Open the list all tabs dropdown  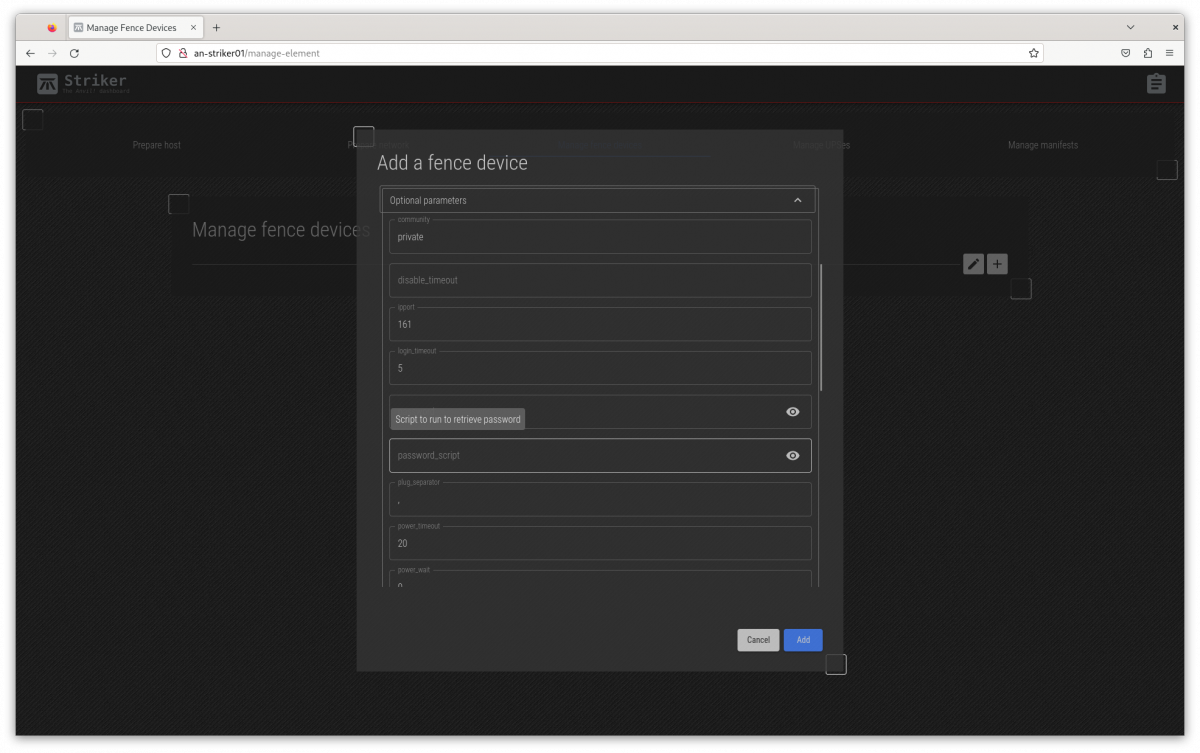tap(1130, 27)
